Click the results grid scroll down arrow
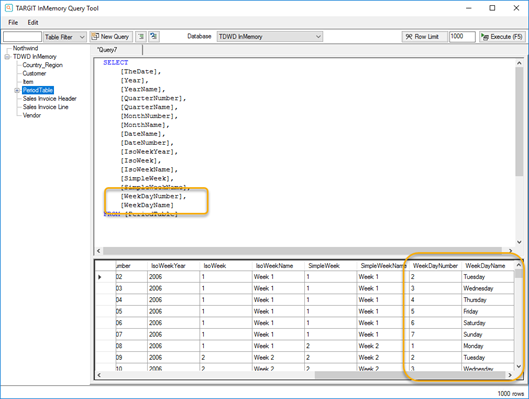Screen dimensions: 529x399 pyautogui.click(x=519, y=367)
